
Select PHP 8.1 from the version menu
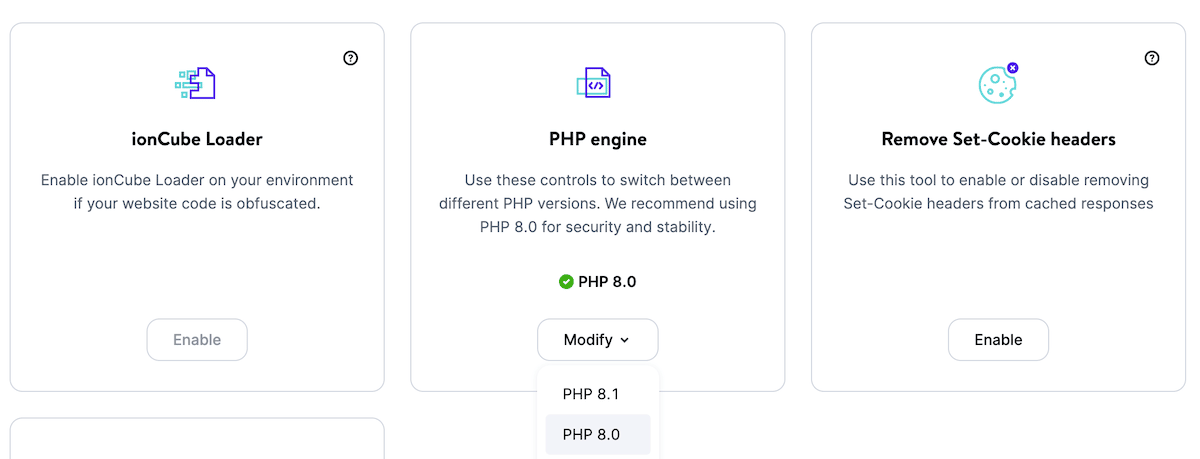591,394
